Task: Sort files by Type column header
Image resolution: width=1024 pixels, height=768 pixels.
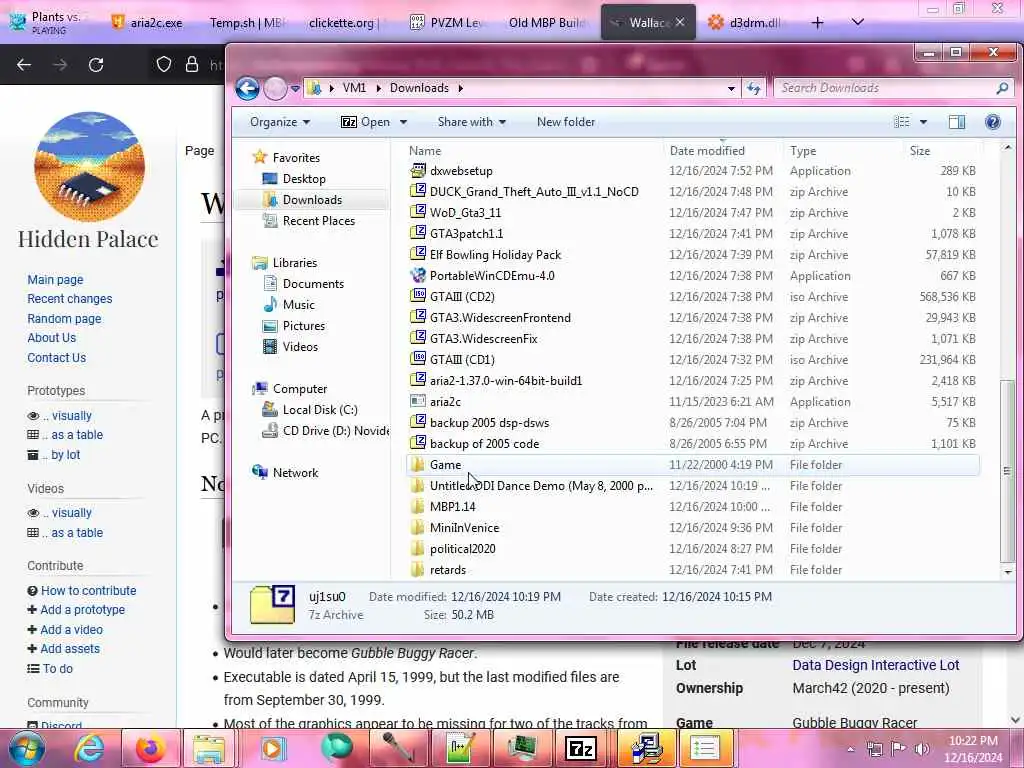Action: pos(803,151)
